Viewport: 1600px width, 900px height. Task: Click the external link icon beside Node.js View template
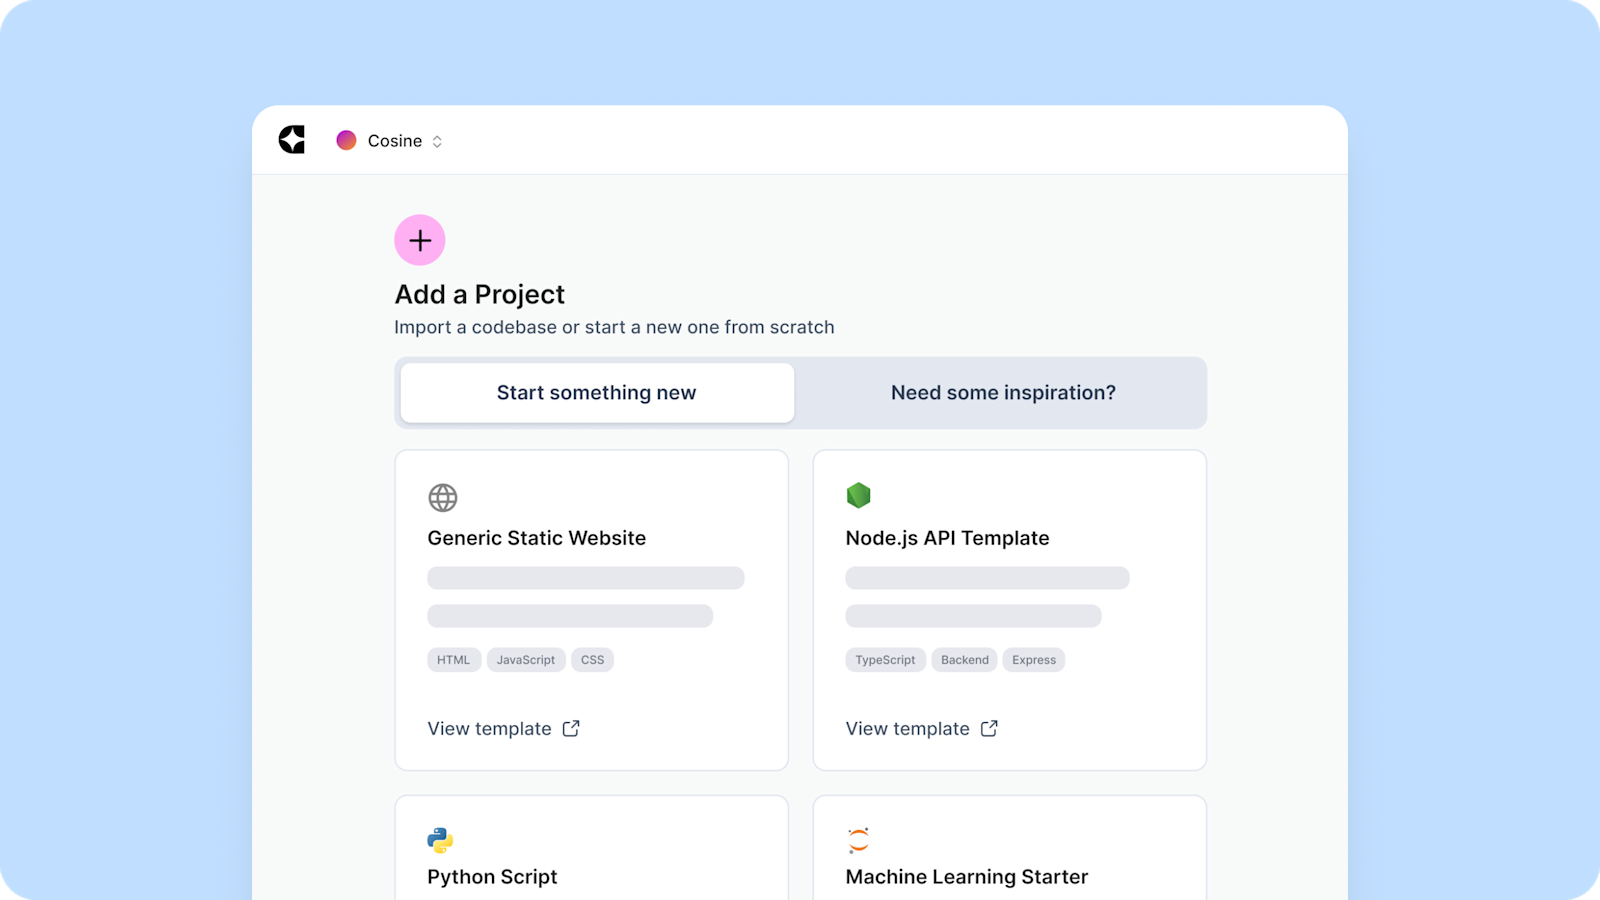pos(989,728)
